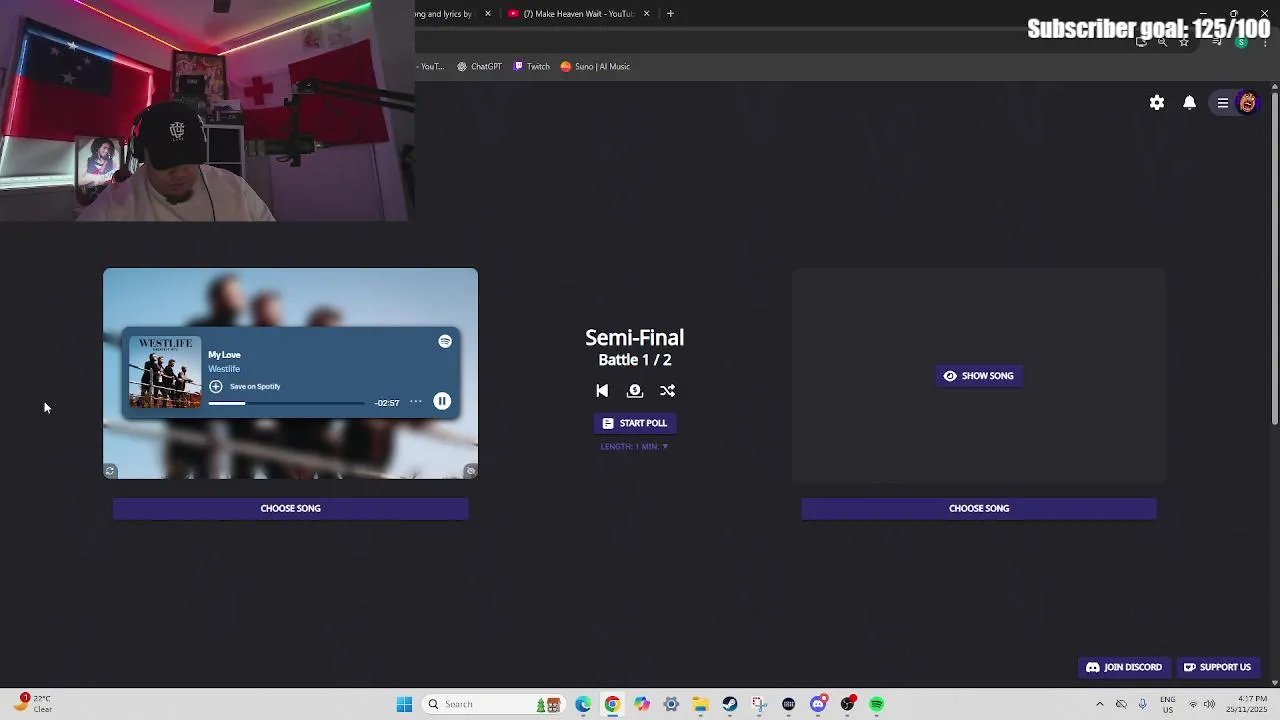Open the Spotify logo on player
This screenshot has width=1280, height=720.
445,341
